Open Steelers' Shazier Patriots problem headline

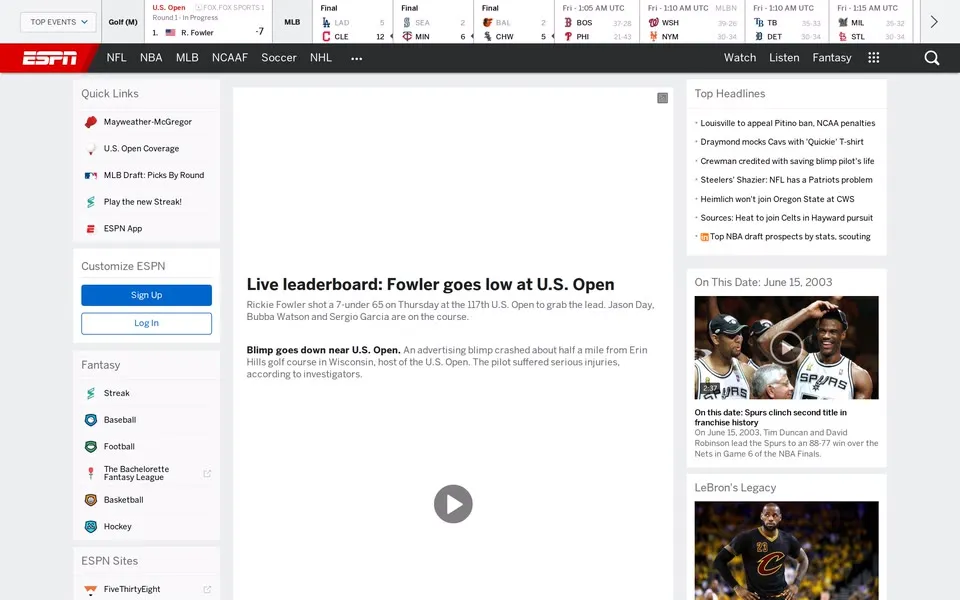(x=786, y=180)
